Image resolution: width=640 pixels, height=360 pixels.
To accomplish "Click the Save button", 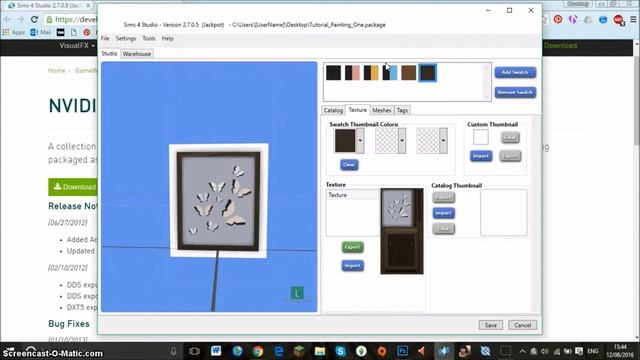I will [491, 325].
